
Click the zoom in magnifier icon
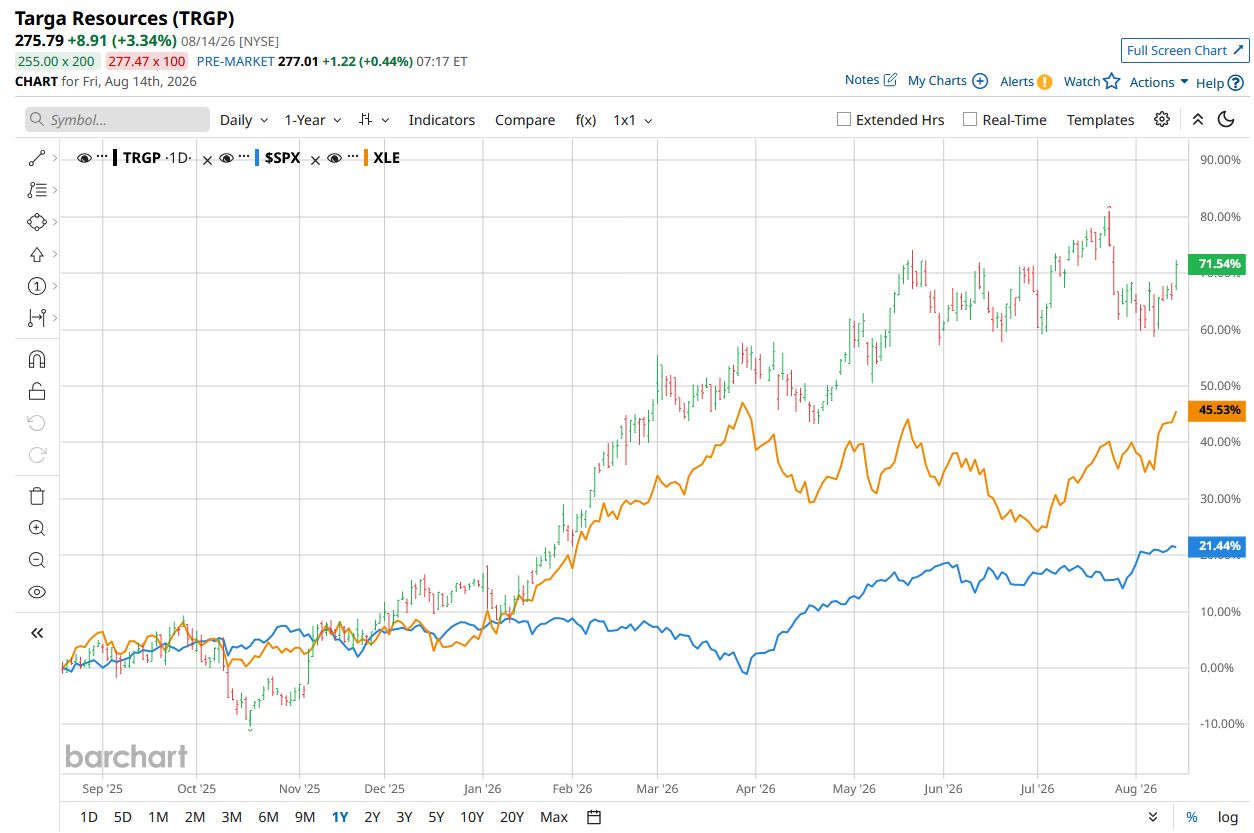click(37, 528)
